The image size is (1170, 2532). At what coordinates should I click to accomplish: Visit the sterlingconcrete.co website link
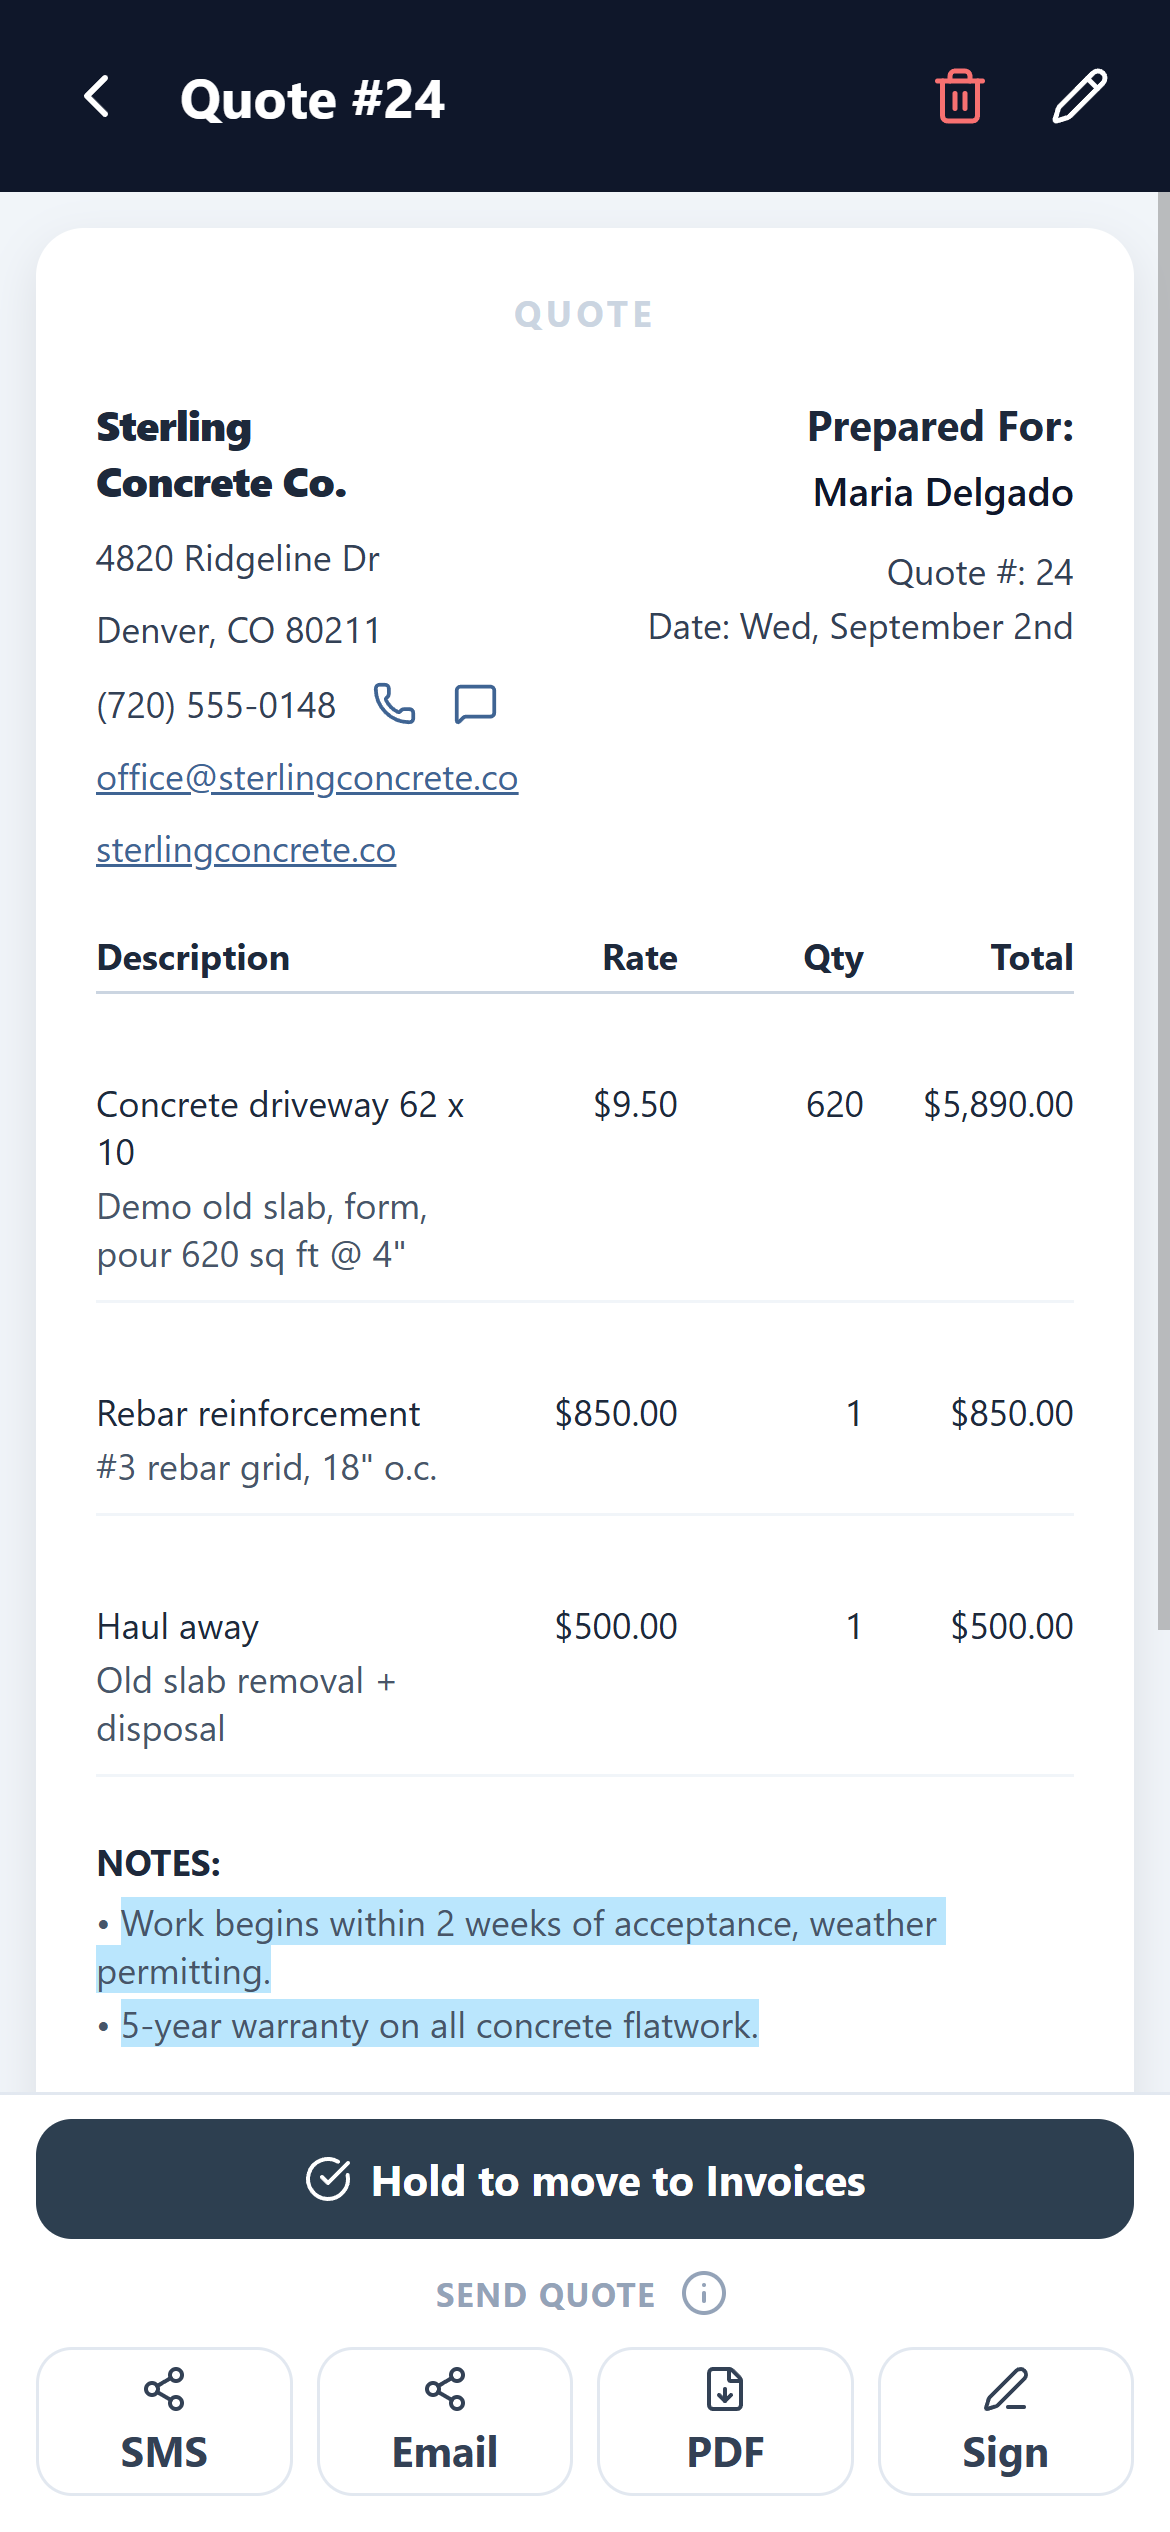click(246, 850)
